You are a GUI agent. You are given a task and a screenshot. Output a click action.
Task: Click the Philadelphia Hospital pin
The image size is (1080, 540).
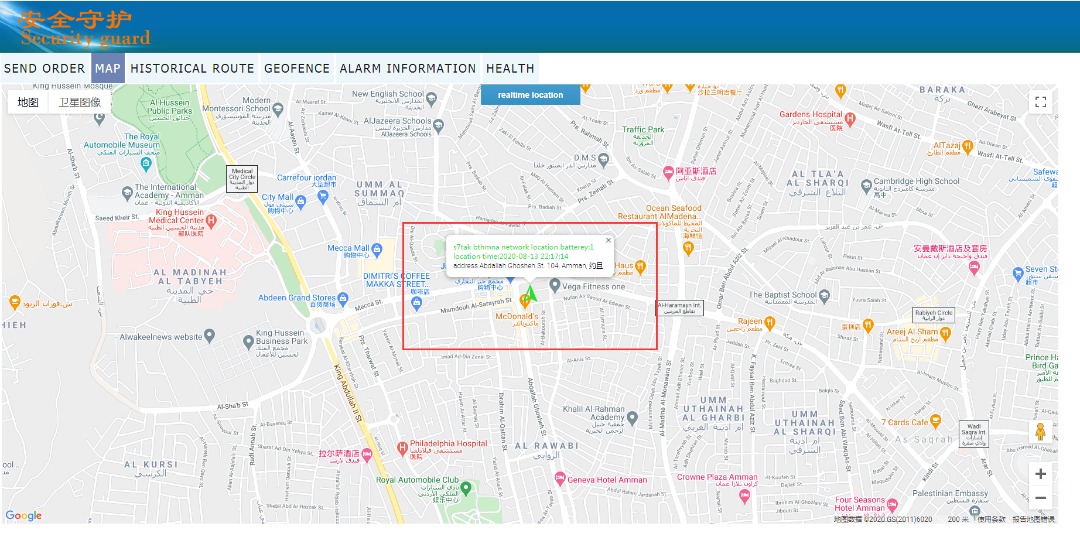pyautogui.click(x=402, y=448)
